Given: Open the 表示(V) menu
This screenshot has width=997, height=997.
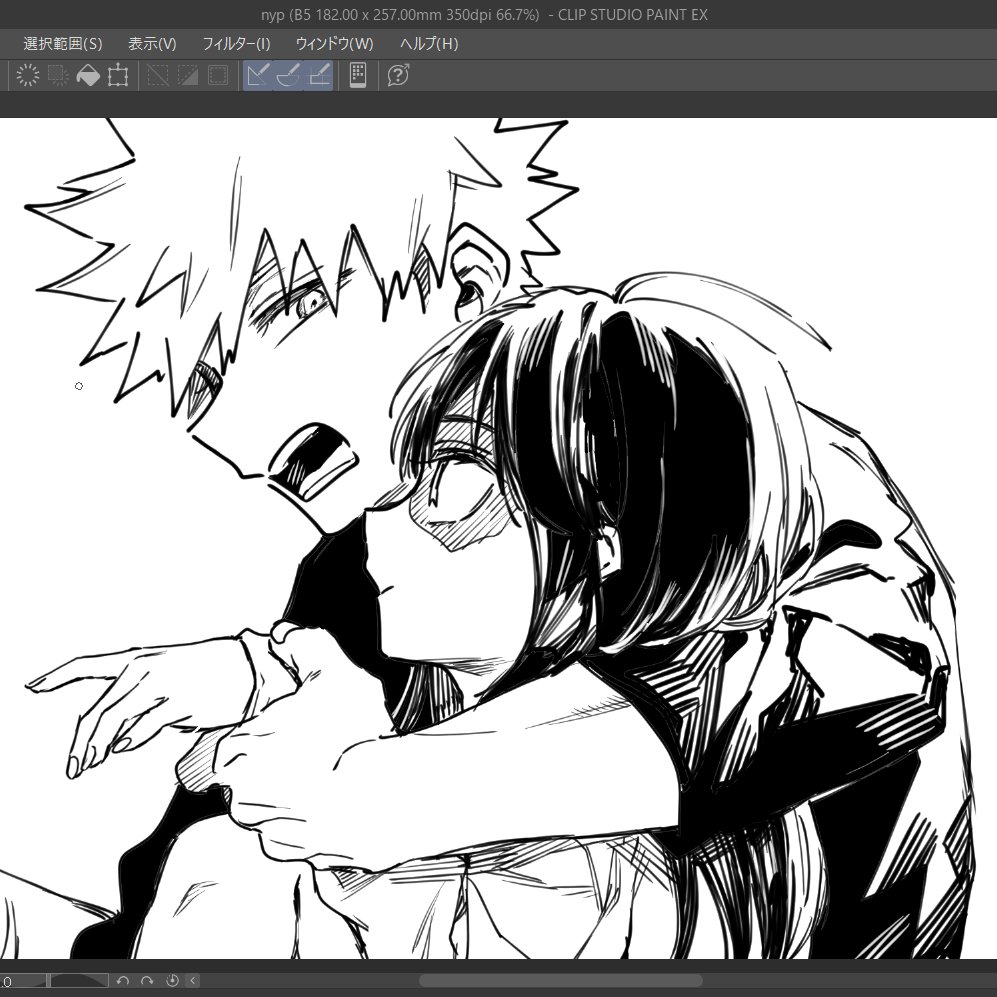Looking at the screenshot, I should [x=152, y=43].
